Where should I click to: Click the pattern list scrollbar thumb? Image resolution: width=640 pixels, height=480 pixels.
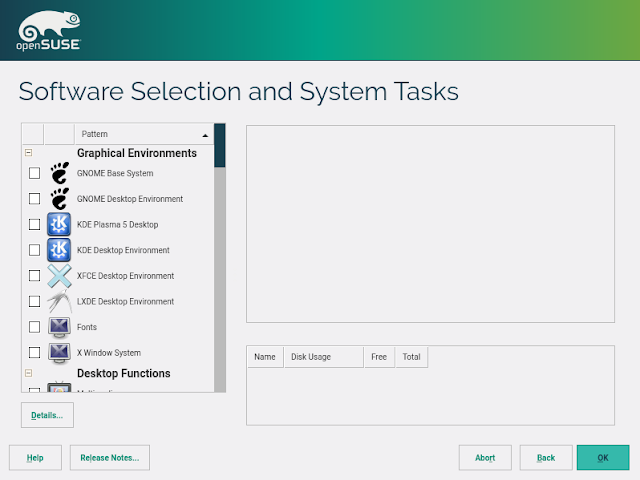[220, 145]
